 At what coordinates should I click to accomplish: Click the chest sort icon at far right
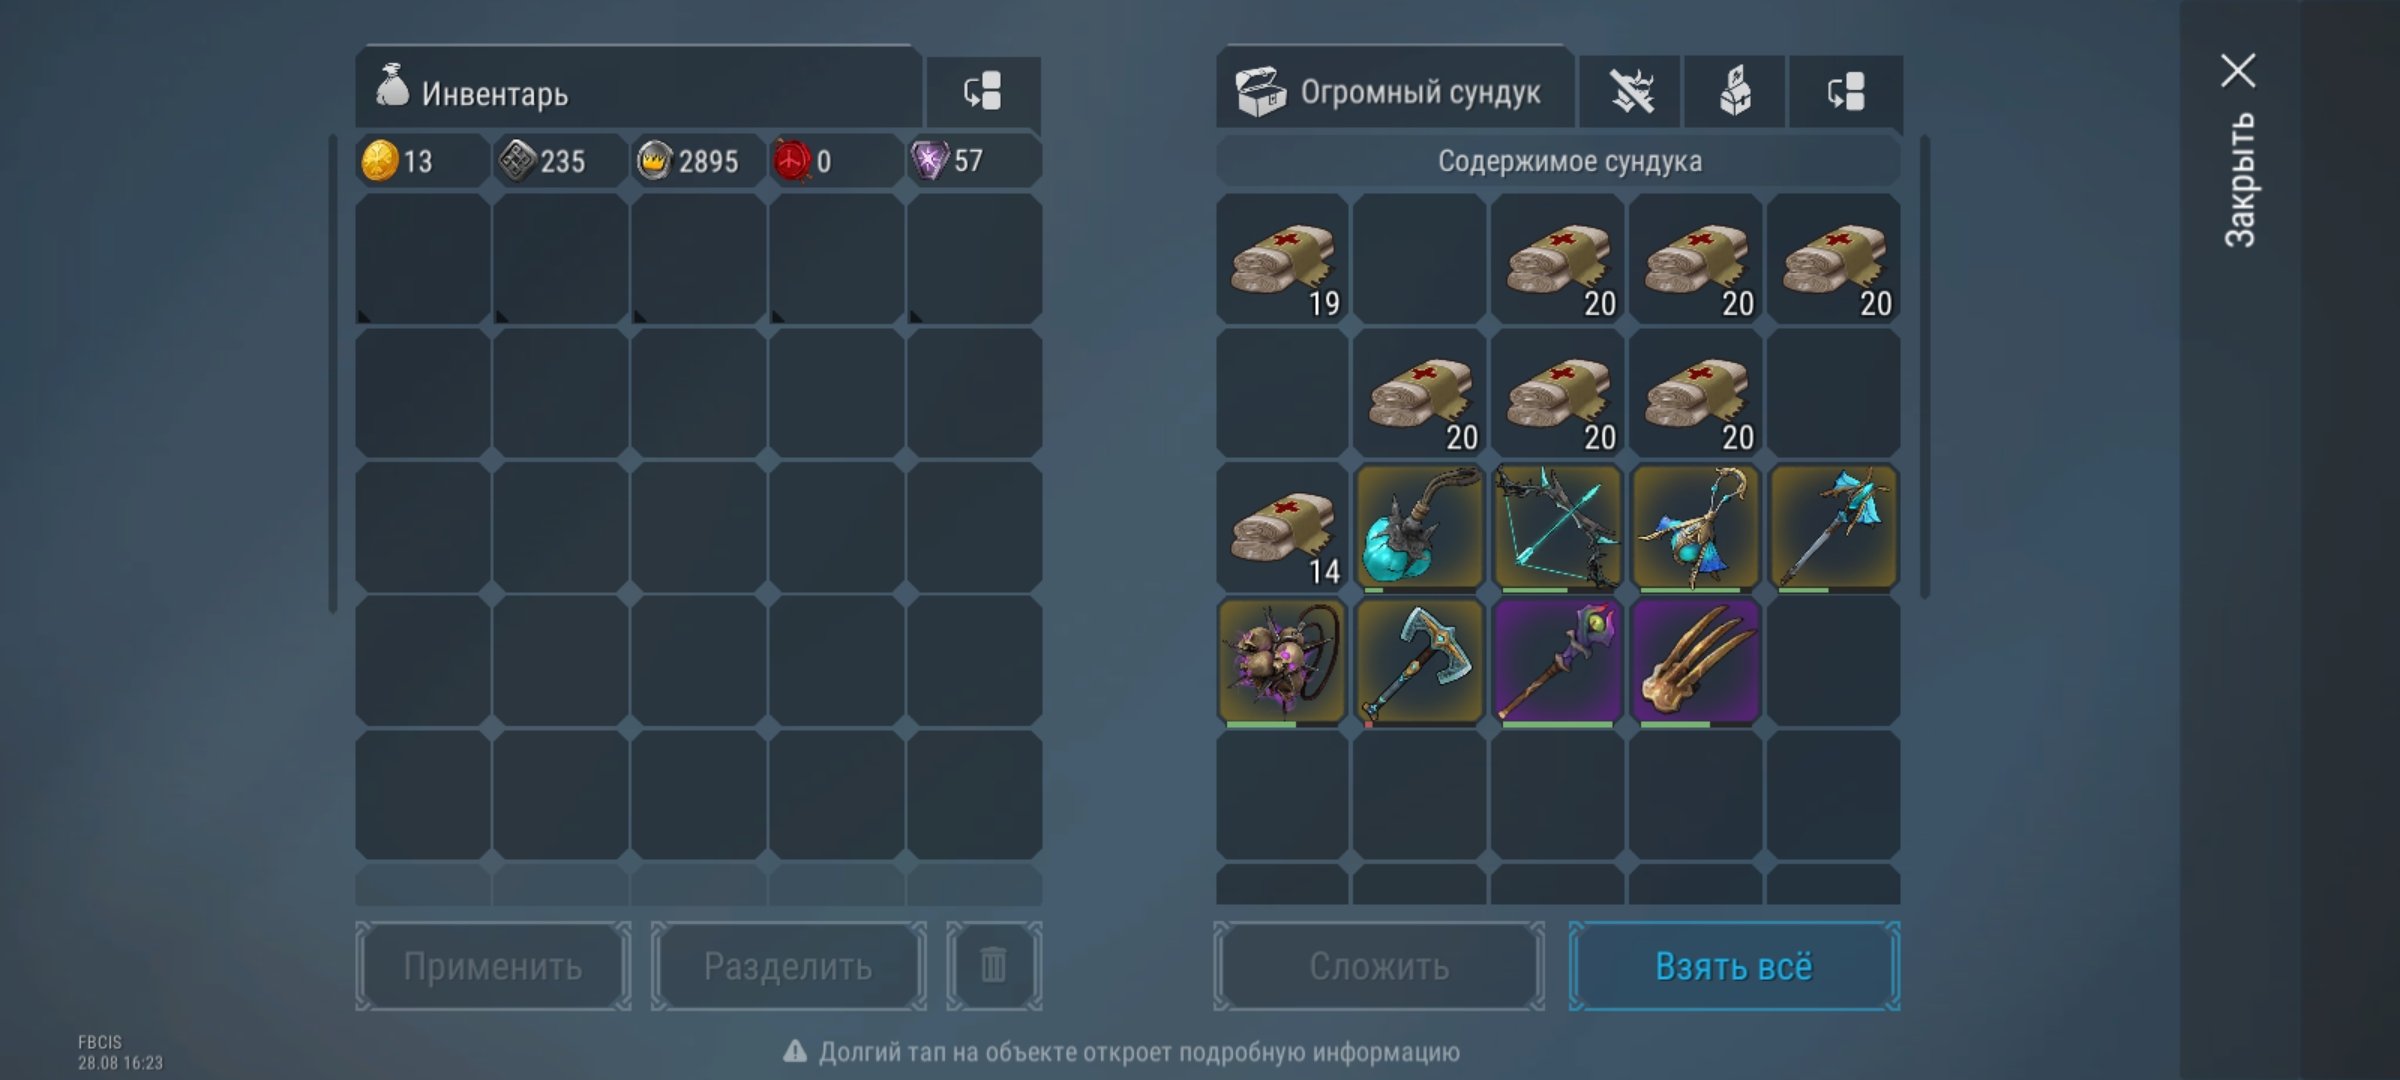pos(1845,92)
